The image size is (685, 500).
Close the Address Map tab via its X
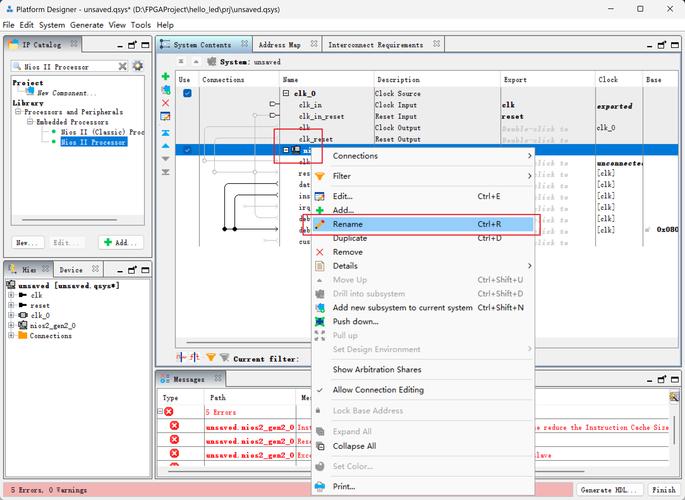[314, 44]
